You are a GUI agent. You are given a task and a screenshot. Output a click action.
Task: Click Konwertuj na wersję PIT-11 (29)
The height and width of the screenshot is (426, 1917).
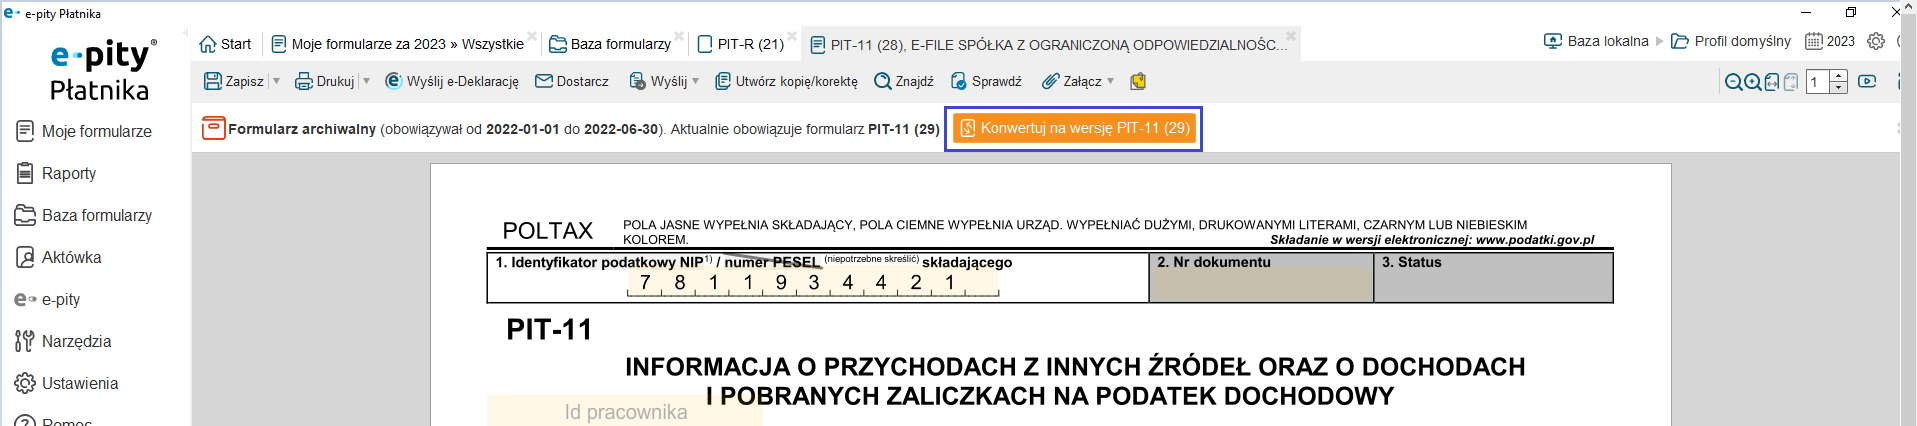coord(1074,128)
